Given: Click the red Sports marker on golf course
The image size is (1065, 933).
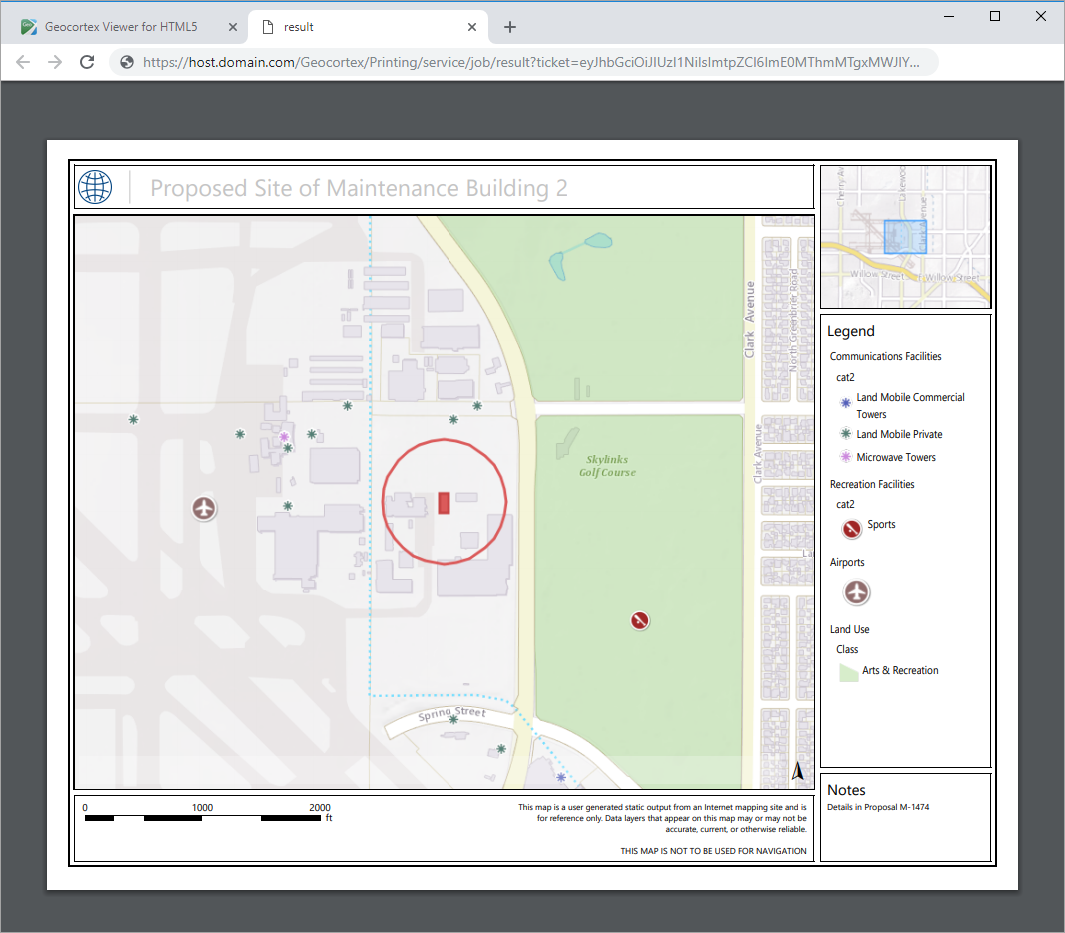Looking at the screenshot, I should [640, 621].
